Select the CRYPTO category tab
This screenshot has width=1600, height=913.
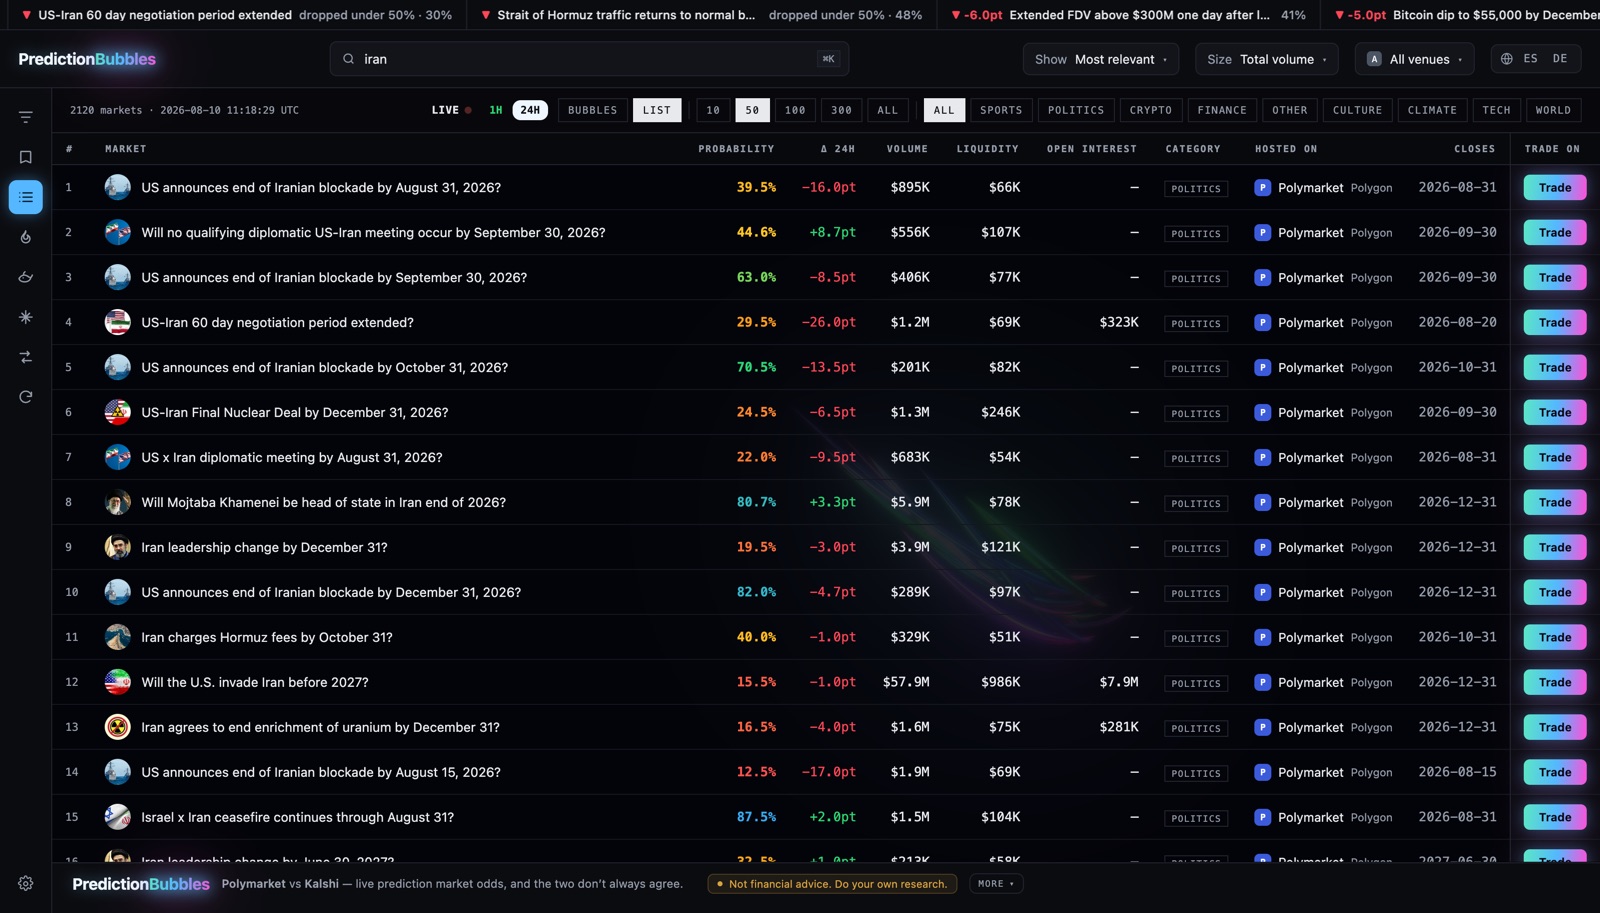1151,110
